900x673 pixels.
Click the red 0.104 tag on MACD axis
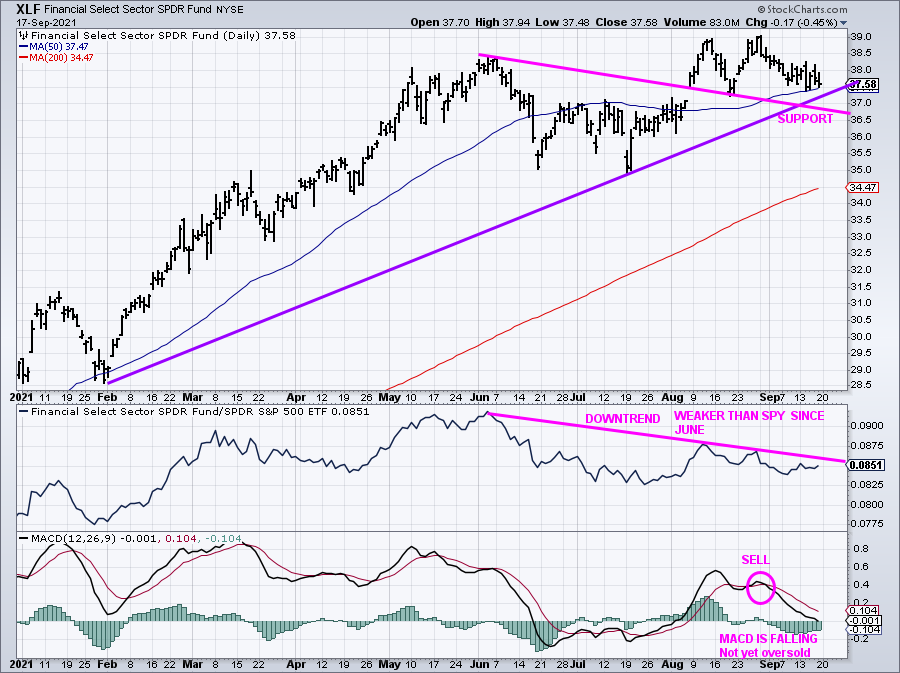pyautogui.click(x=863, y=610)
